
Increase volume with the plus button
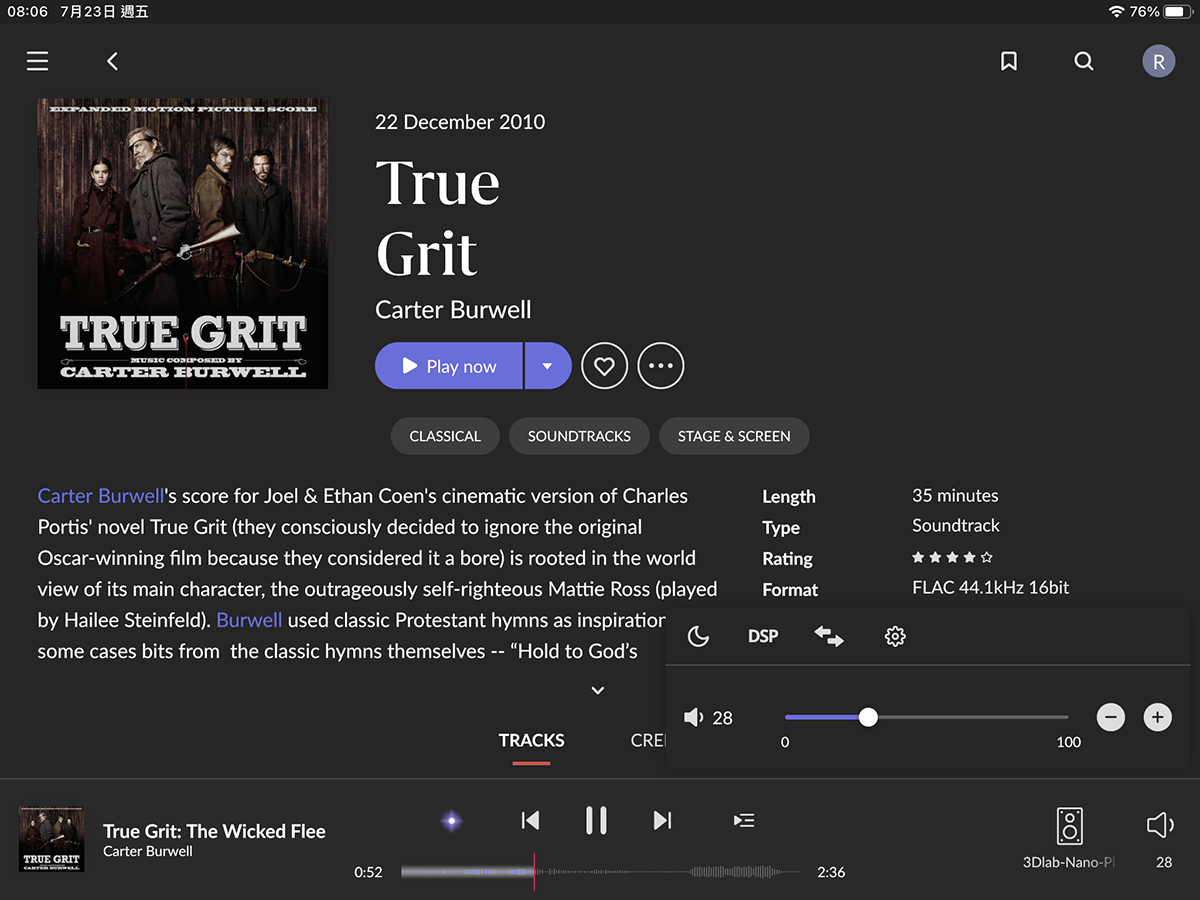click(x=1157, y=717)
